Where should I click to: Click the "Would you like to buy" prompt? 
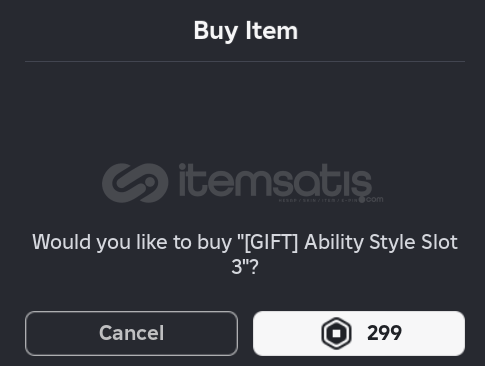[132, 242]
